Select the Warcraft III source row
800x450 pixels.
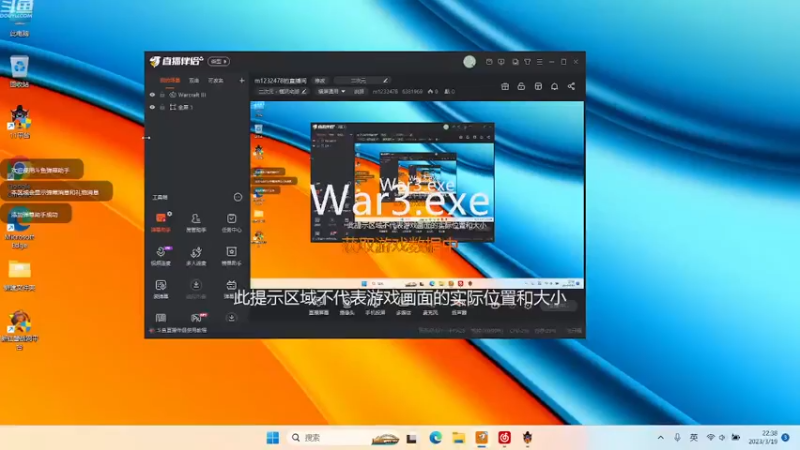pyautogui.click(x=197, y=95)
